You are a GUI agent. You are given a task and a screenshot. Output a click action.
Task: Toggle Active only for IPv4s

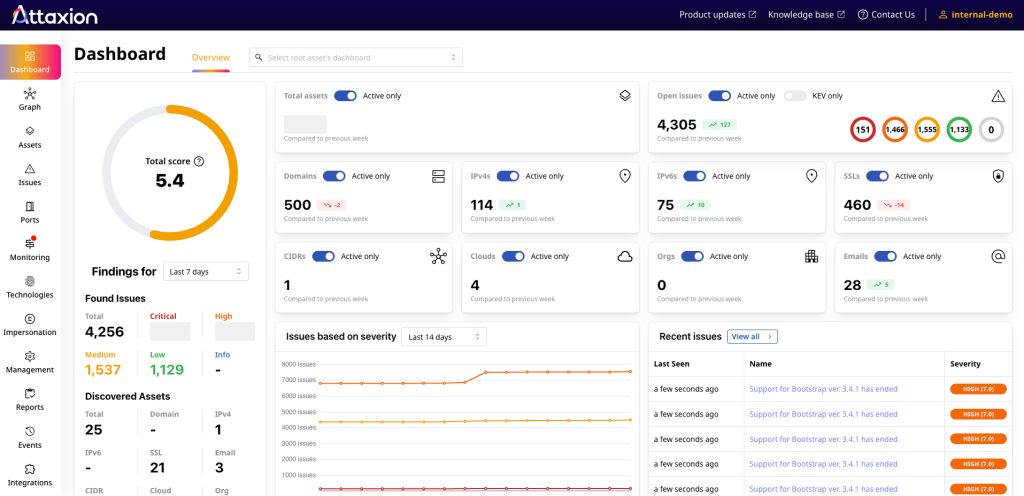click(x=508, y=176)
